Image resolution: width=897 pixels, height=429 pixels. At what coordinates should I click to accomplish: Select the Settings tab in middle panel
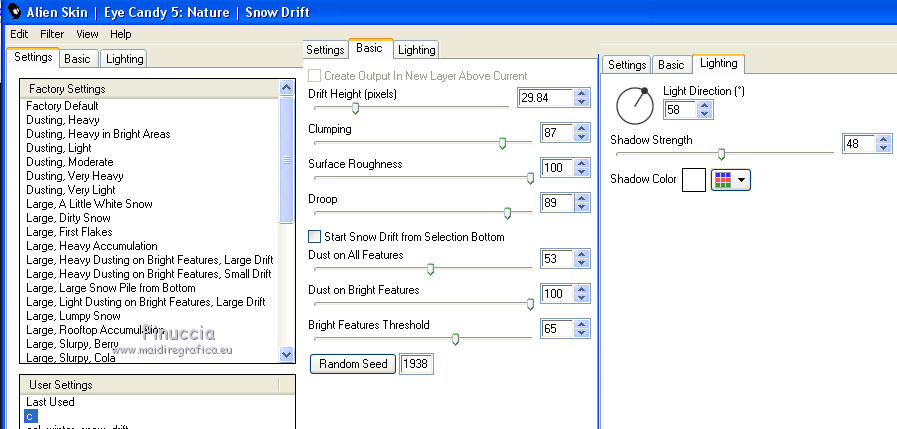pyautogui.click(x=325, y=50)
